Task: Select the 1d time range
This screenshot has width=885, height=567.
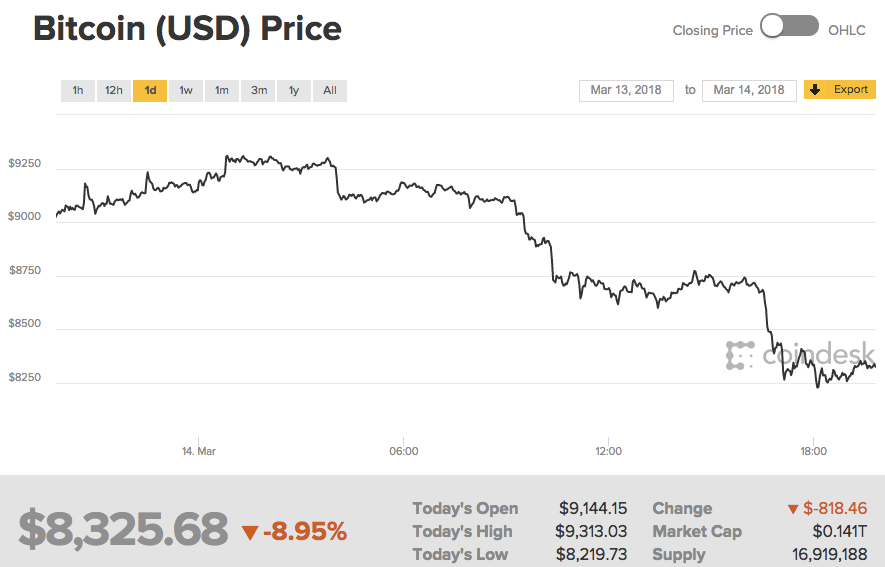Action: point(150,91)
